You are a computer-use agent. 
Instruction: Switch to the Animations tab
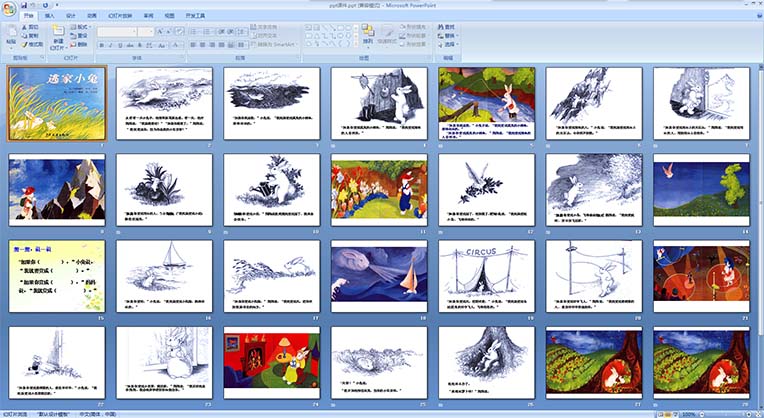(92, 16)
